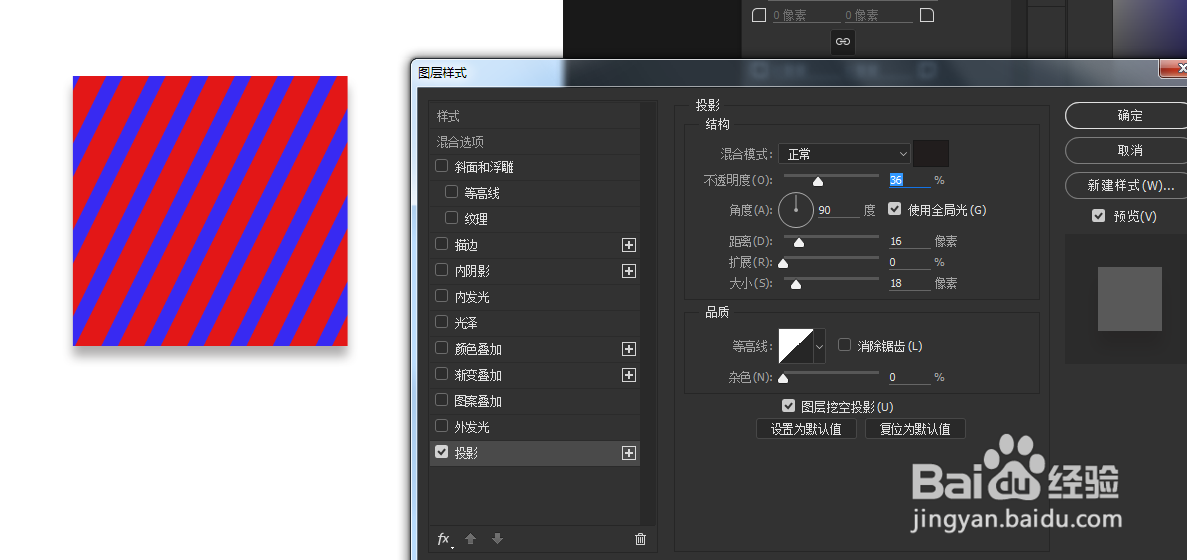The width and height of the screenshot is (1187, 560).
Task: Click the opacity value field
Action: pyautogui.click(x=909, y=180)
